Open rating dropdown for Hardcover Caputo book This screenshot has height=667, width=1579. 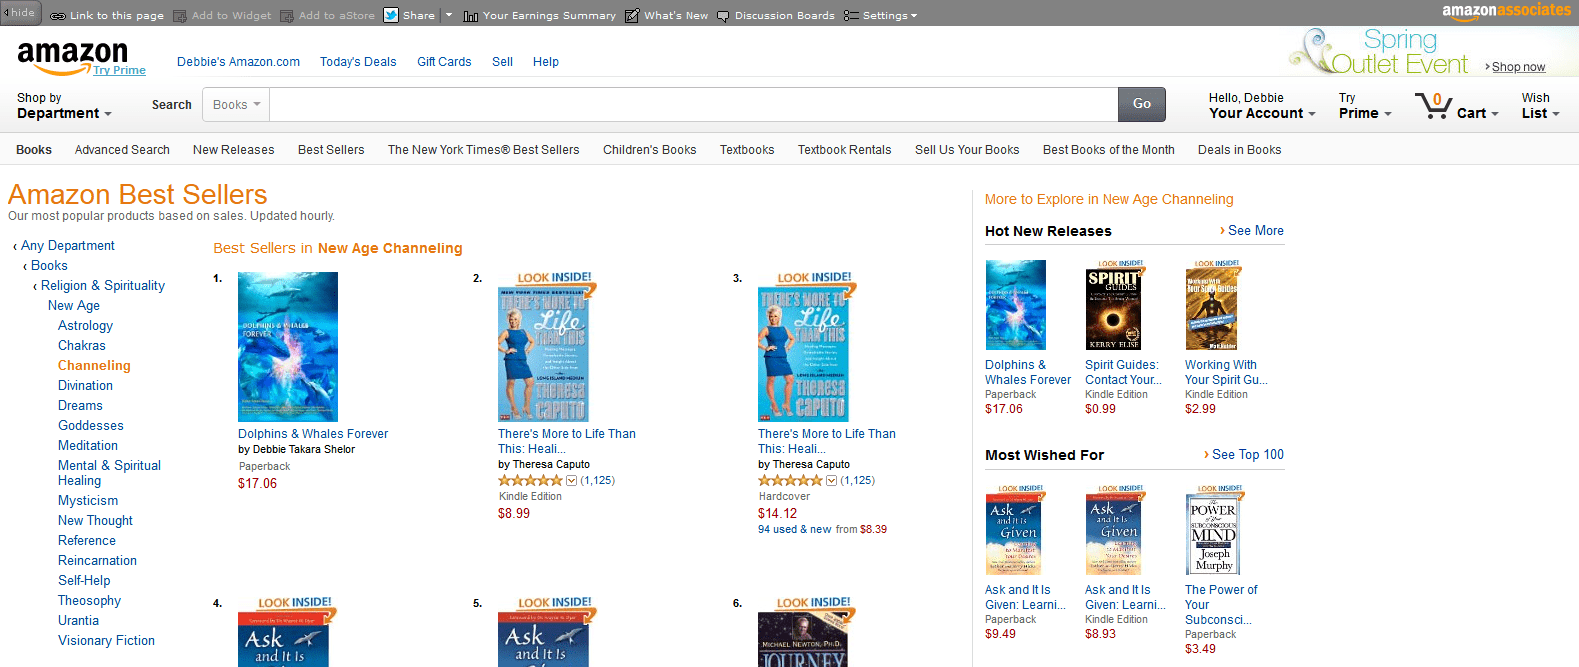coord(832,481)
